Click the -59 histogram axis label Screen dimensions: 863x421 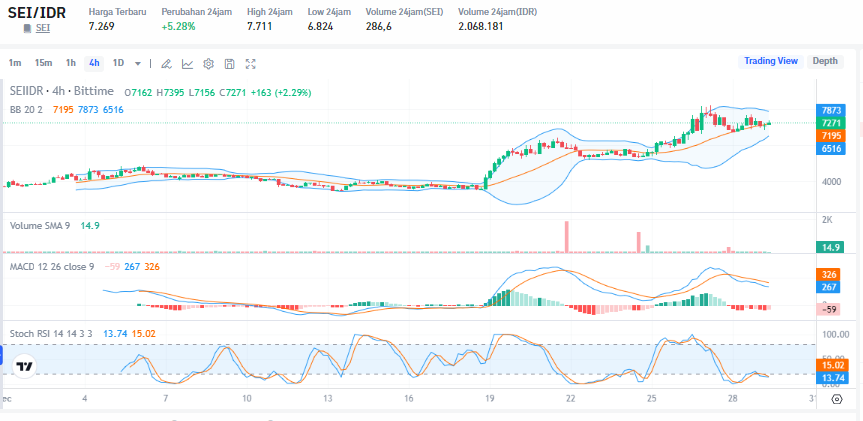coord(830,309)
